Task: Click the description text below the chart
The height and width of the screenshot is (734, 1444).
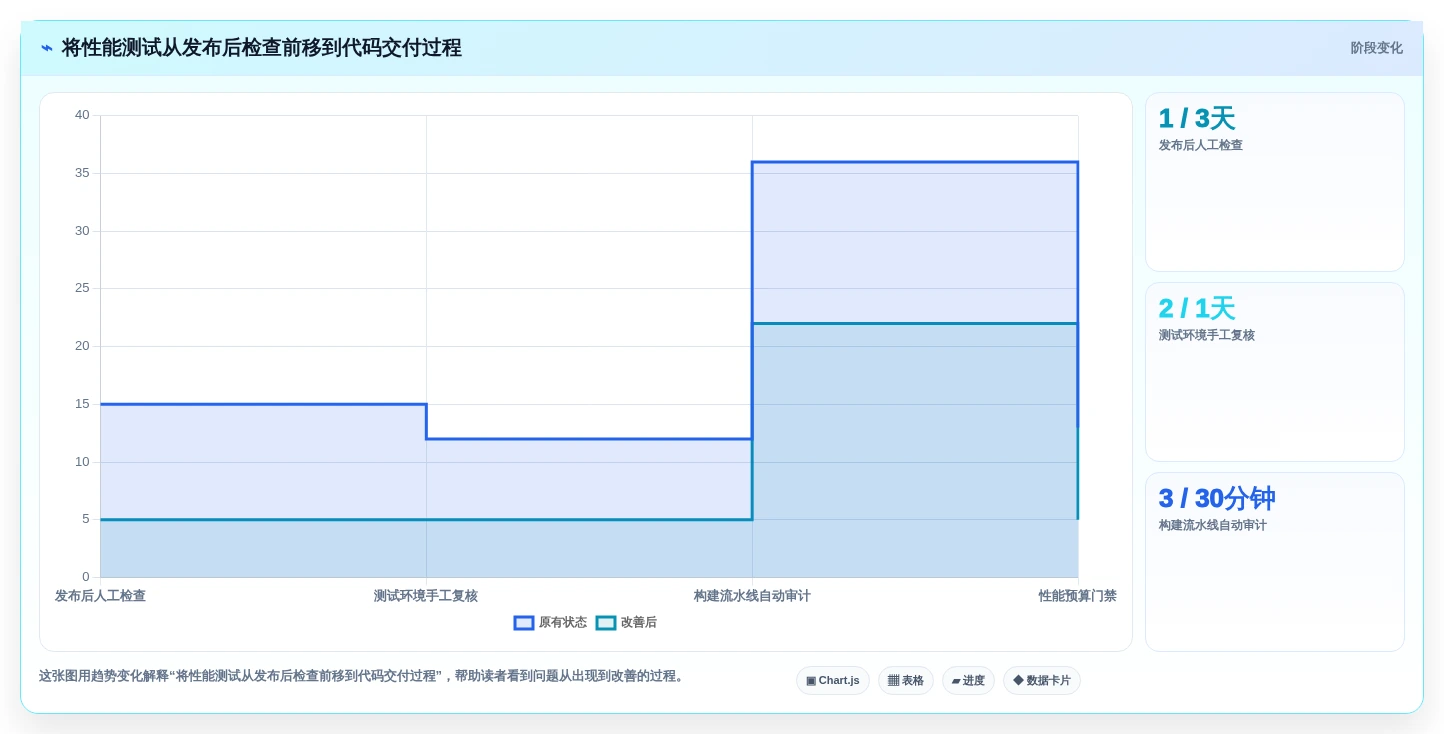Action: pyautogui.click(x=363, y=676)
